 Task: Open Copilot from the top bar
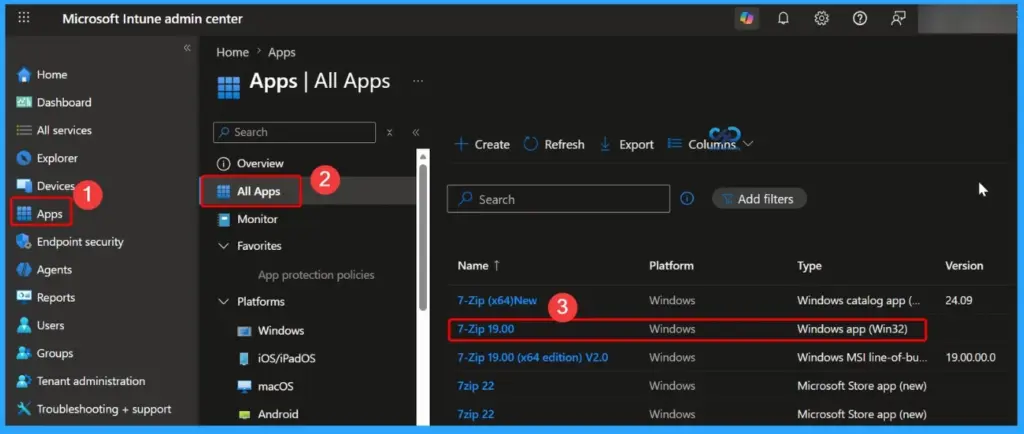(746, 19)
